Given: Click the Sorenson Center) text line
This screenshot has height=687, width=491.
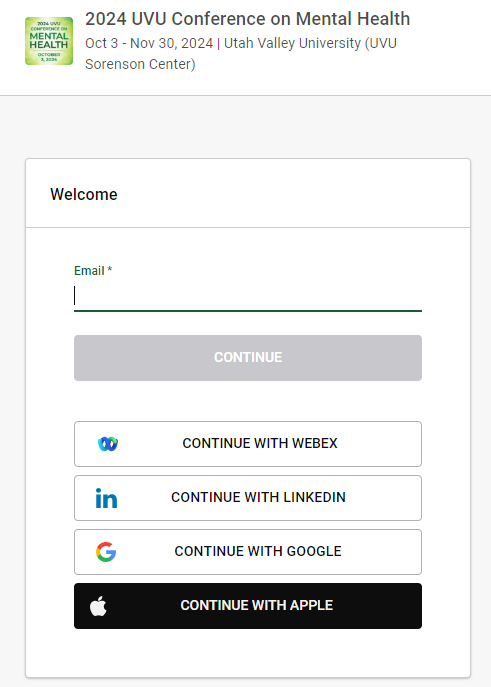Looking at the screenshot, I should [x=140, y=64].
